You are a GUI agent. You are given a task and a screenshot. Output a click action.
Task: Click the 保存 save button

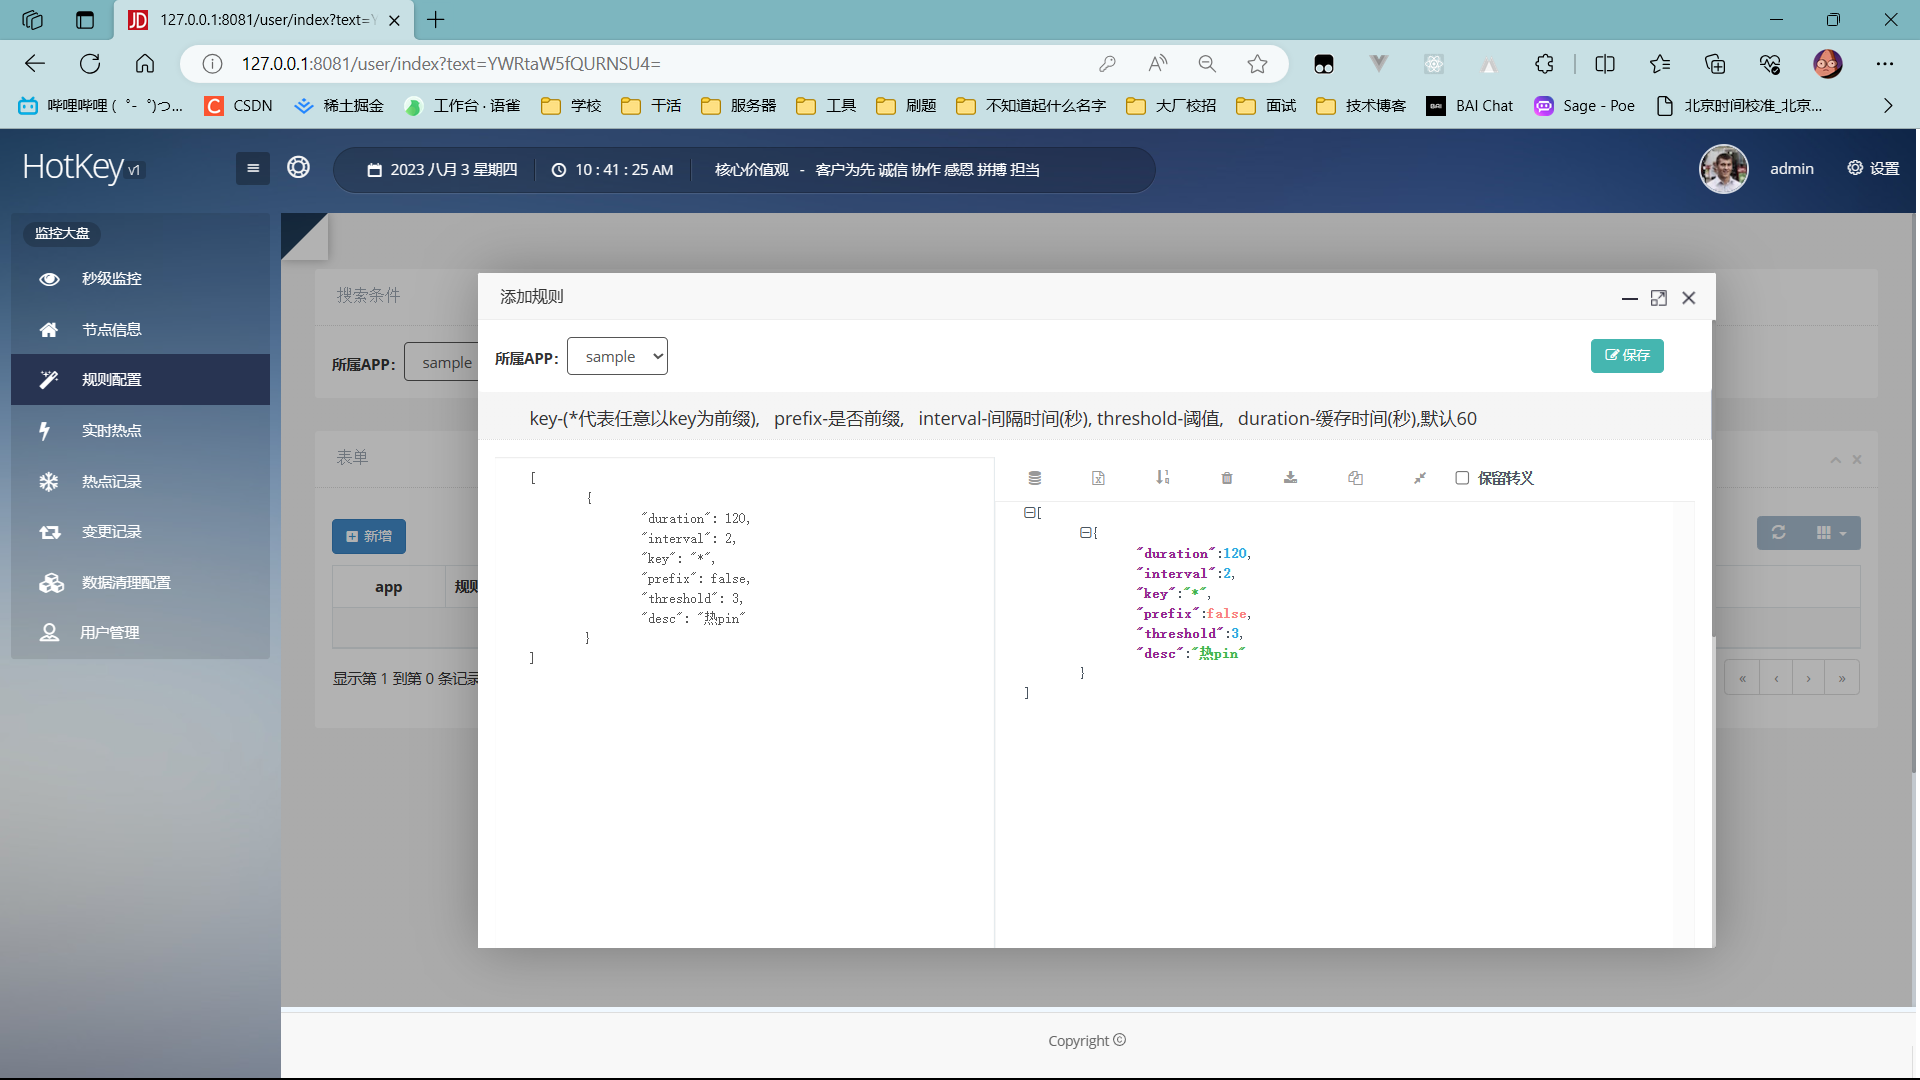pos(1627,356)
